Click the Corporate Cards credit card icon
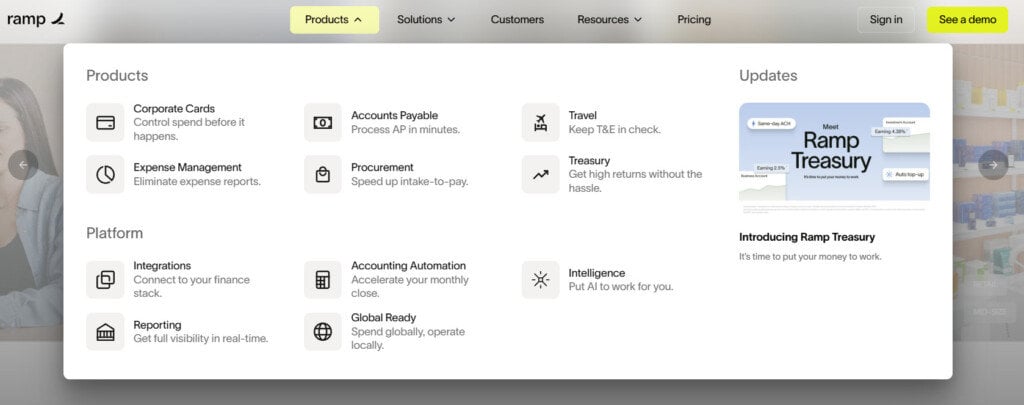 pos(105,122)
